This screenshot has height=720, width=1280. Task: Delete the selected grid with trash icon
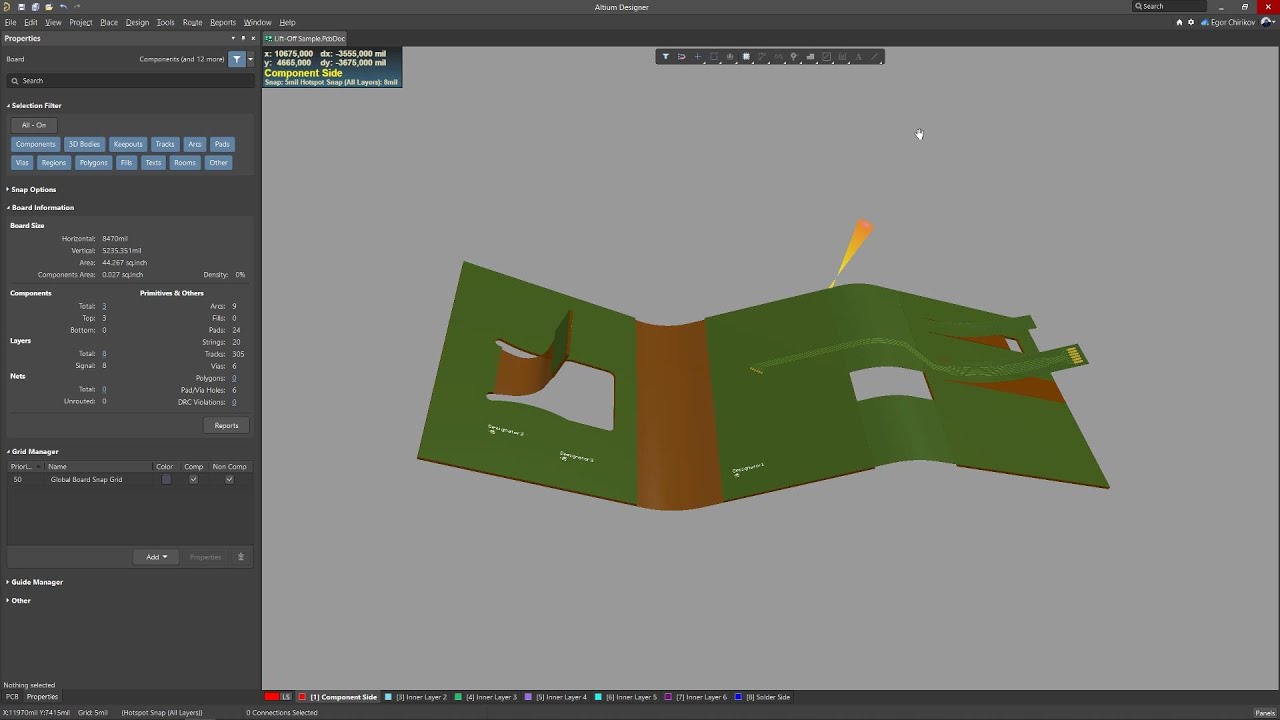(x=241, y=557)
